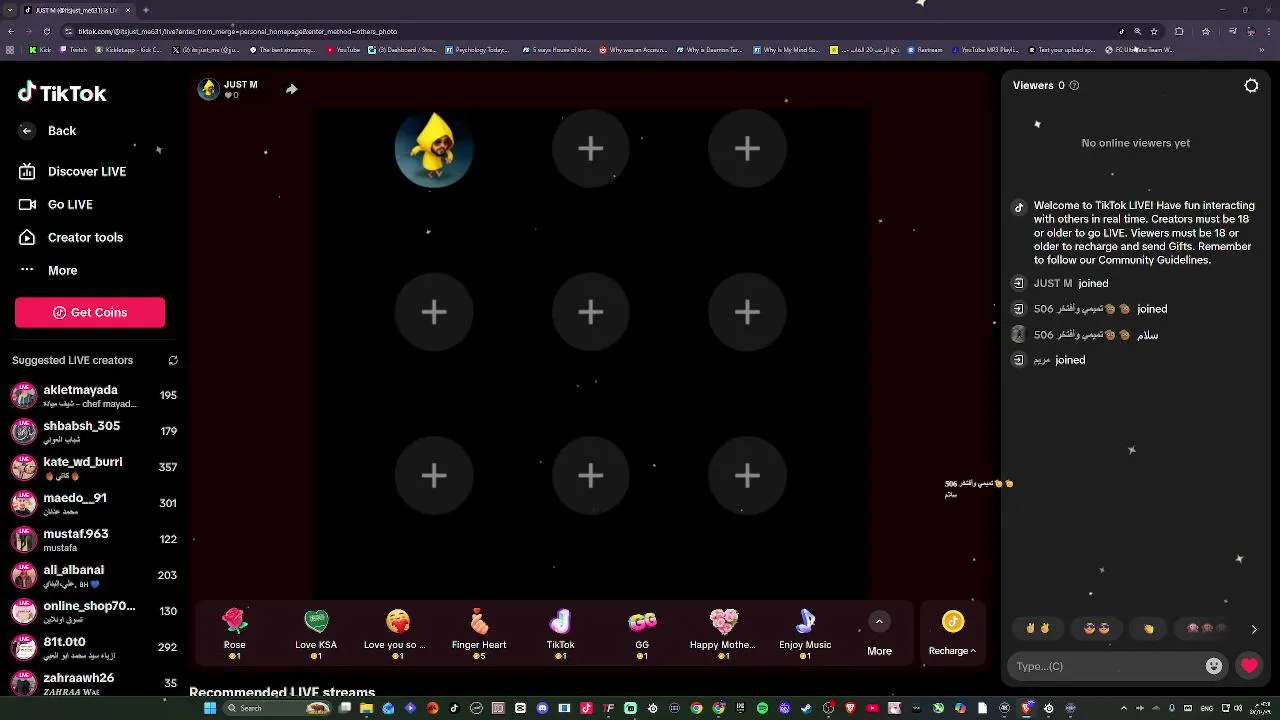Click plus slot in bottom-right grid corner
This screenshot has height=720, width=1280.
click(x=747, y=476)
